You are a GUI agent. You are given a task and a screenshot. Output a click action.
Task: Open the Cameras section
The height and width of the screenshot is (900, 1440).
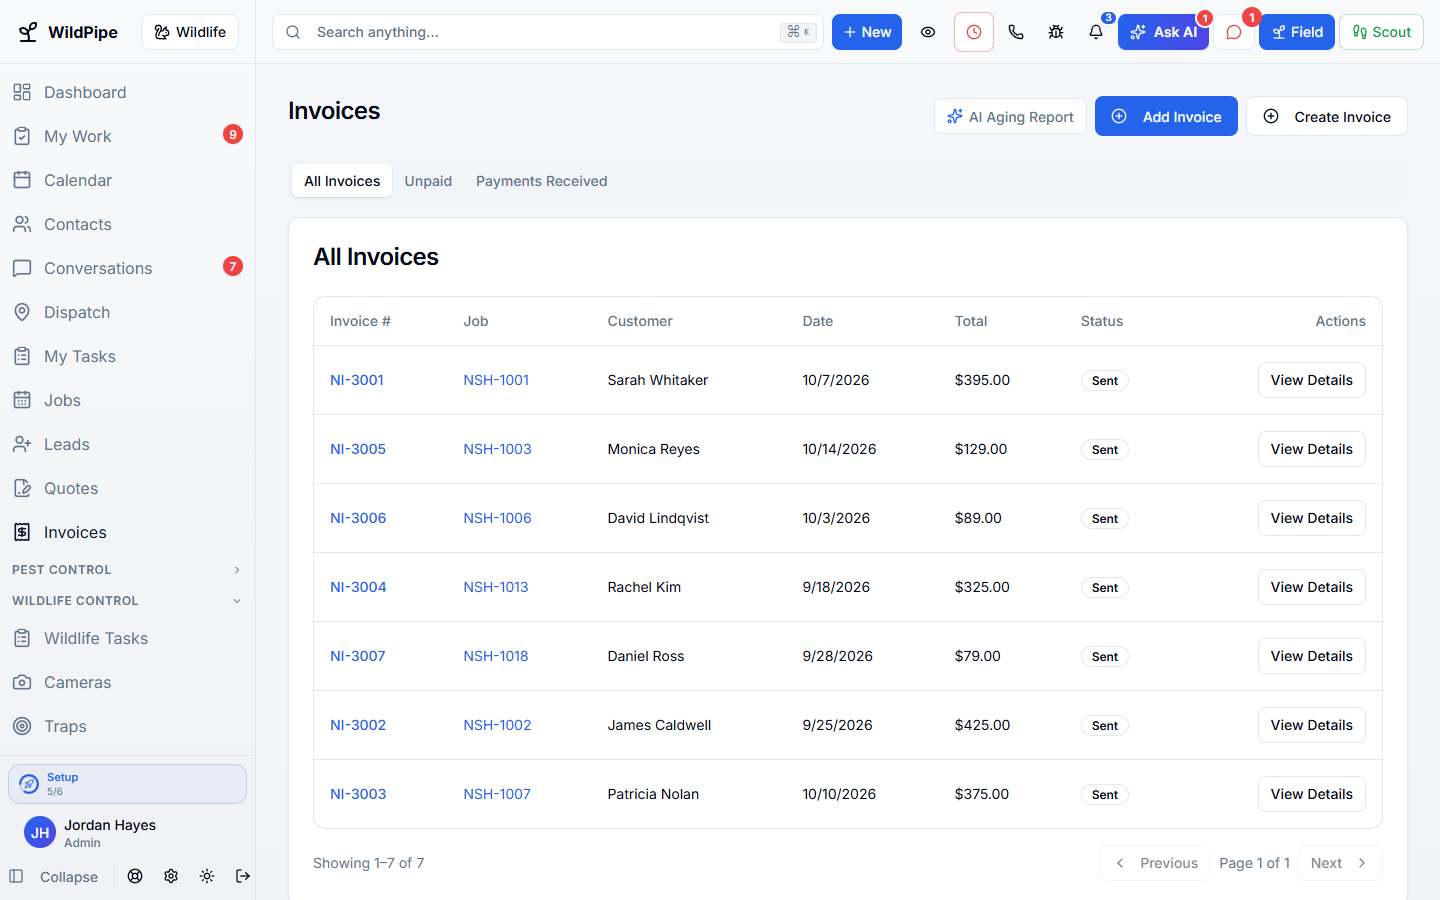click(128, 682)
